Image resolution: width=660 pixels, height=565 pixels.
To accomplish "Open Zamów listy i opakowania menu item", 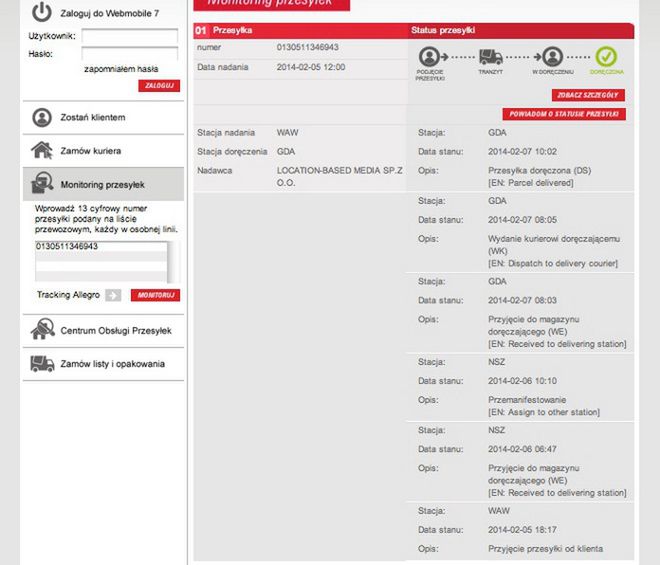I will [104, 364].
